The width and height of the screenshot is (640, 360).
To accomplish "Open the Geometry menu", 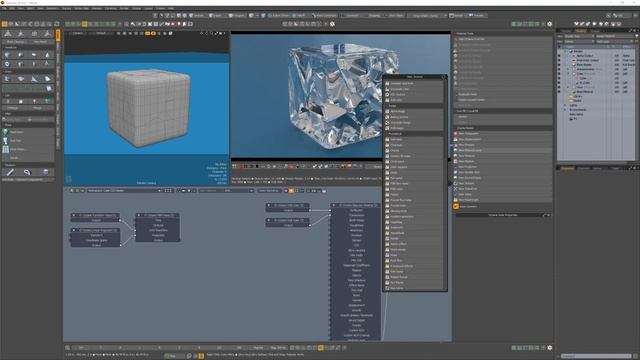I will point(52,8).
